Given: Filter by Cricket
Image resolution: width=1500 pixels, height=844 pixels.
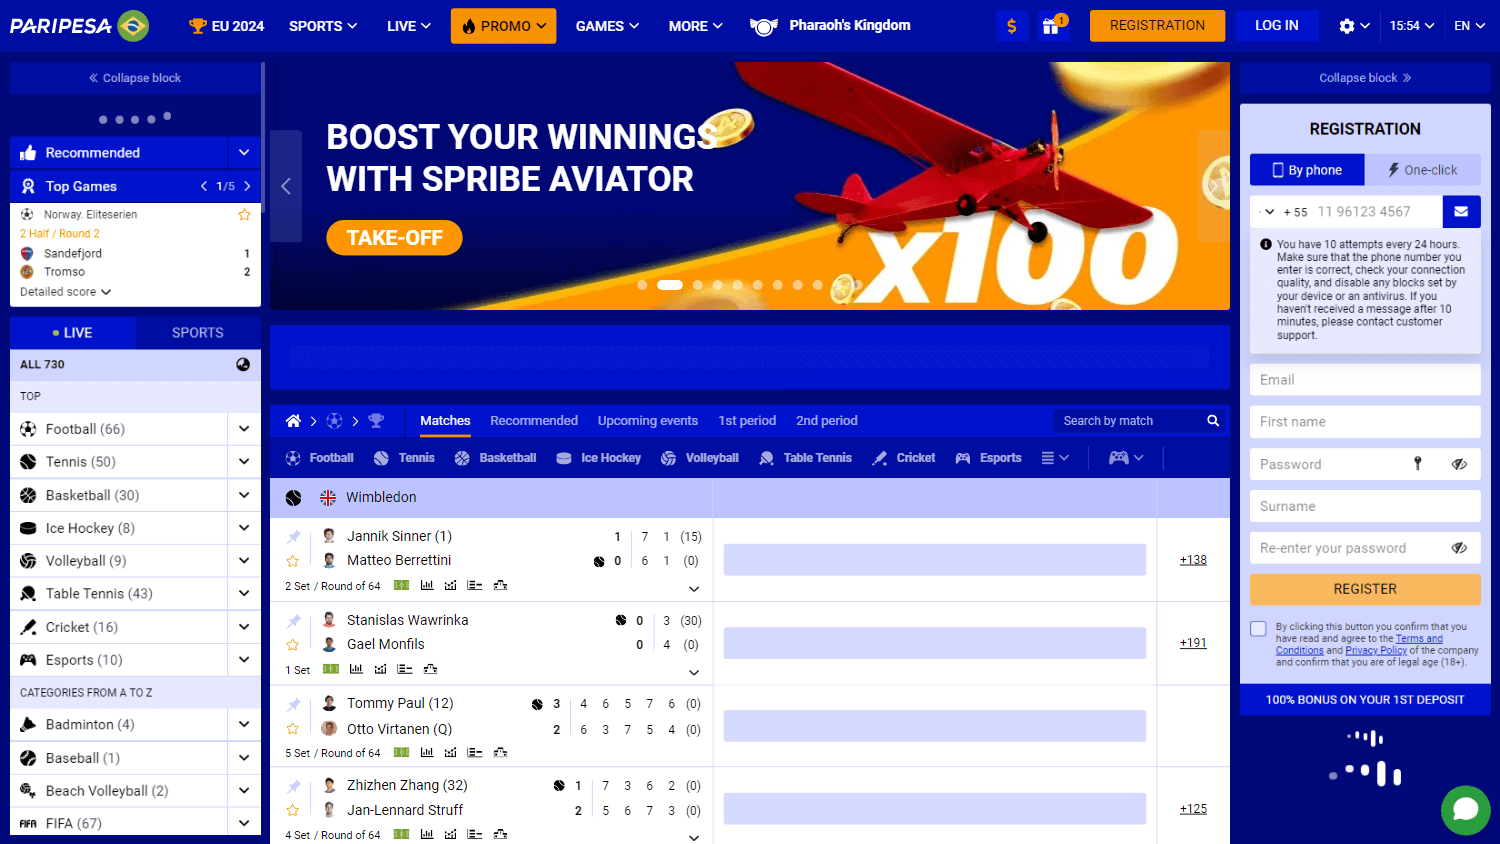Looking at the screenshot, I should pyautogui.click(x=904, y=458).
